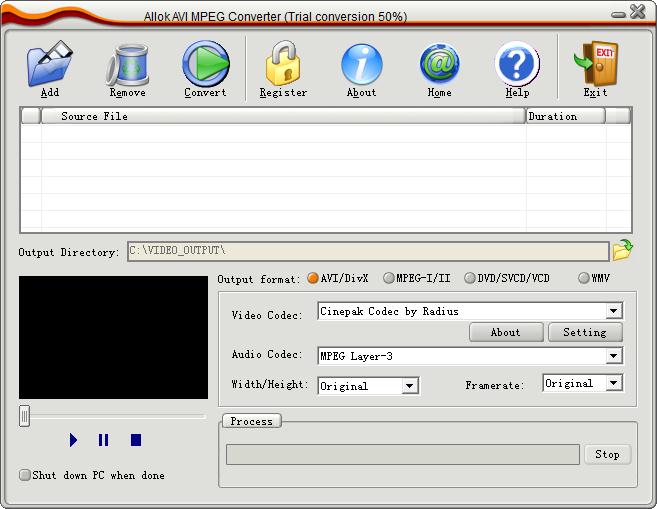Click the preview seek slider handle
Image resolution: width=657 pixels, height=509 pixels.
(x=25, y=416)
